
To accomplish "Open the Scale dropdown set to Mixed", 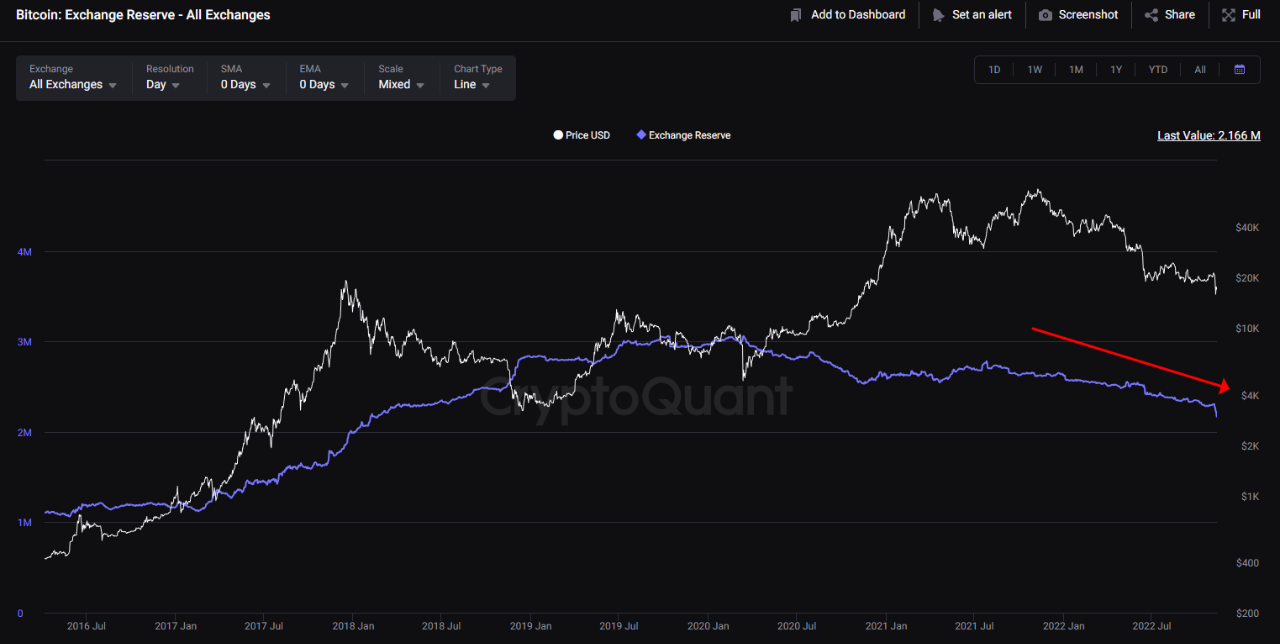I will click(402, 78).
